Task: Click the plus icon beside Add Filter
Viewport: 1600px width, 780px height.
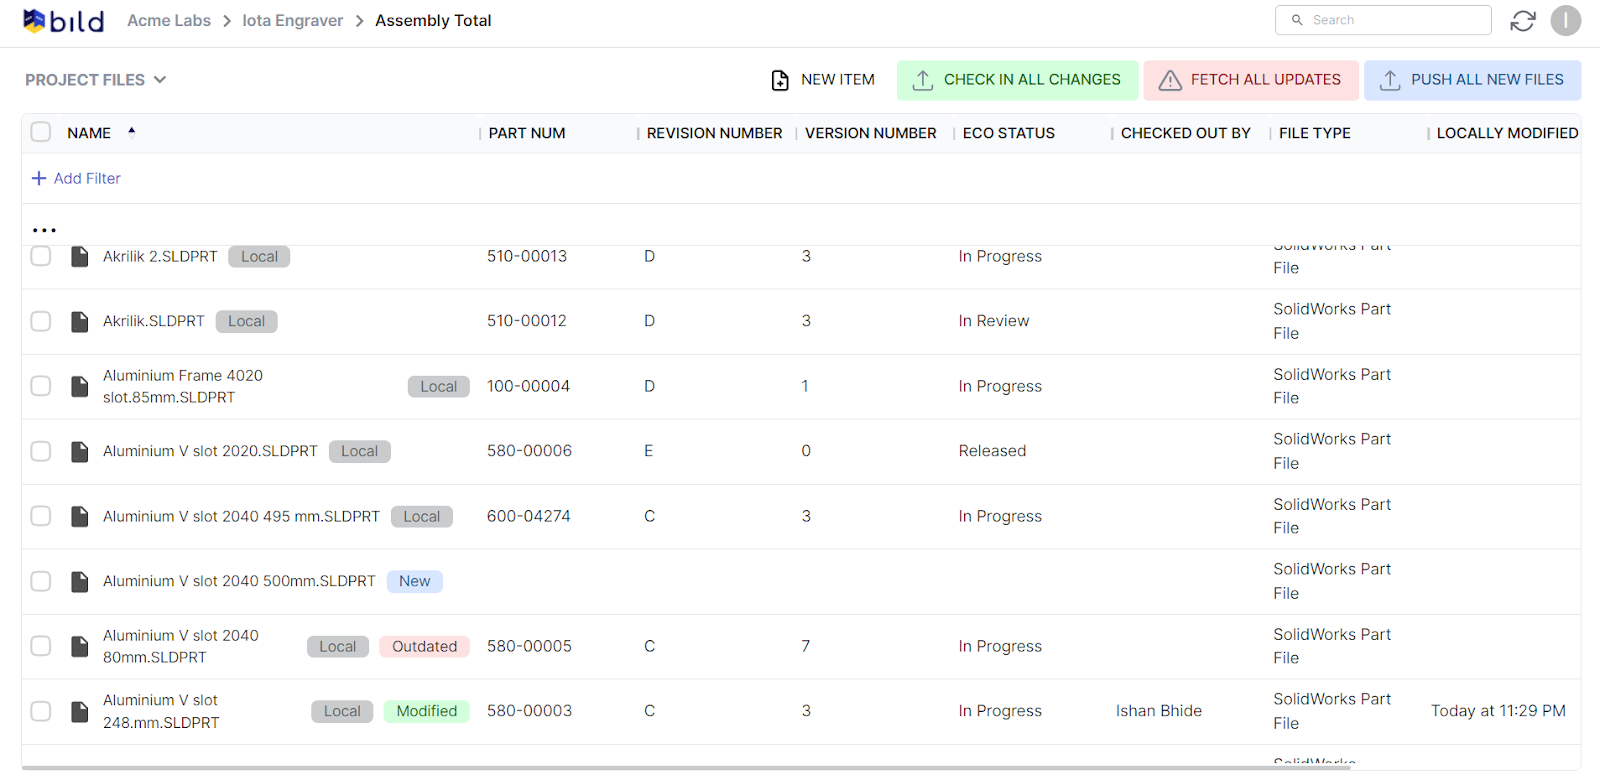Action: (39, 178)
